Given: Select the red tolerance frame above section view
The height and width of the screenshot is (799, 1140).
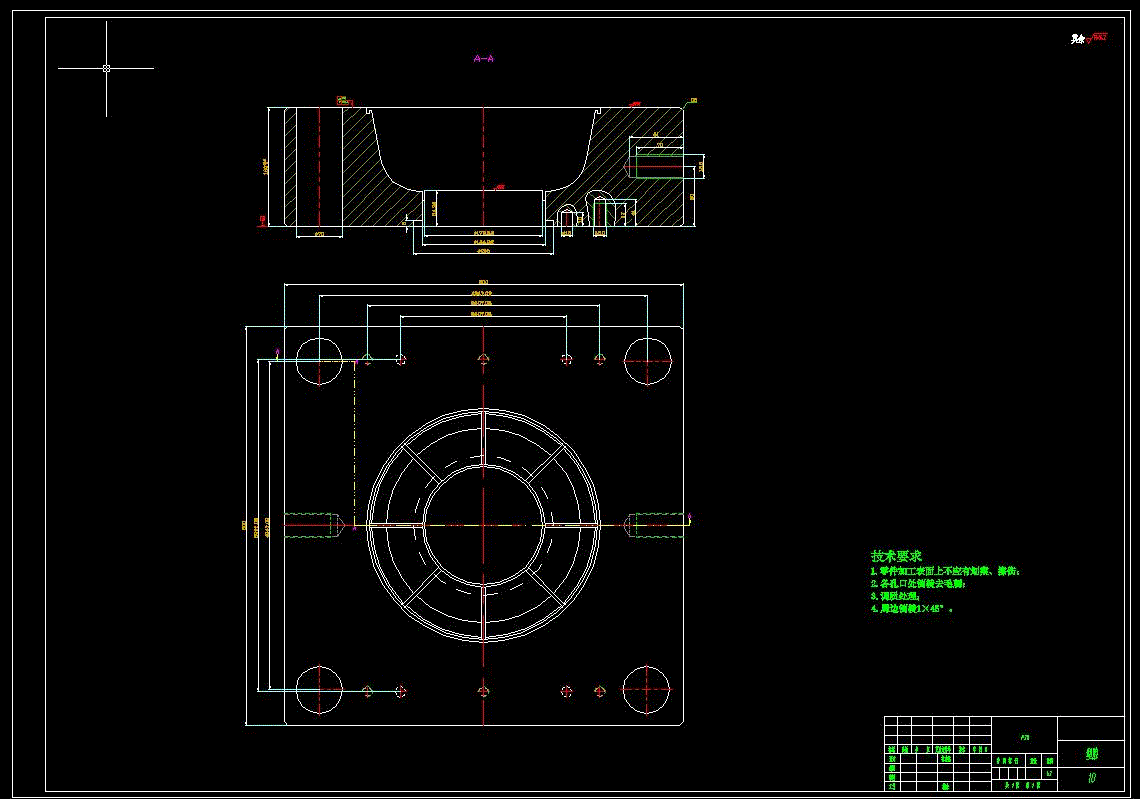Looking at the screenshot, I should click(344, 100).
